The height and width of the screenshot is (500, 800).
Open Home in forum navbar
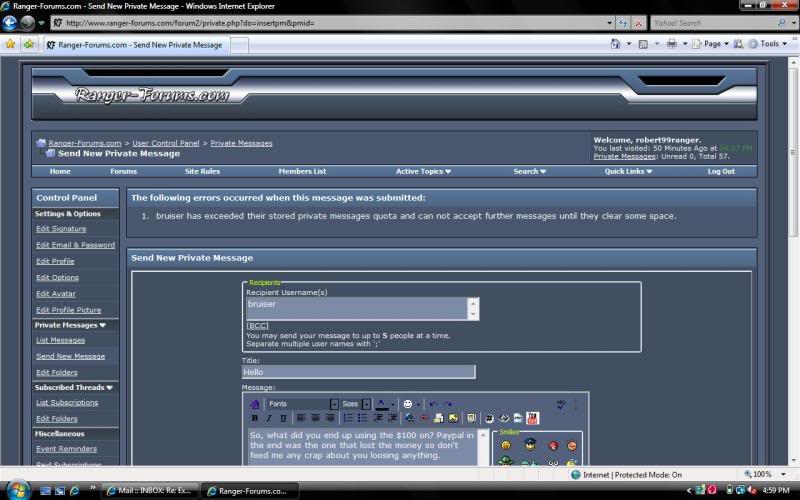click(60, 171)
